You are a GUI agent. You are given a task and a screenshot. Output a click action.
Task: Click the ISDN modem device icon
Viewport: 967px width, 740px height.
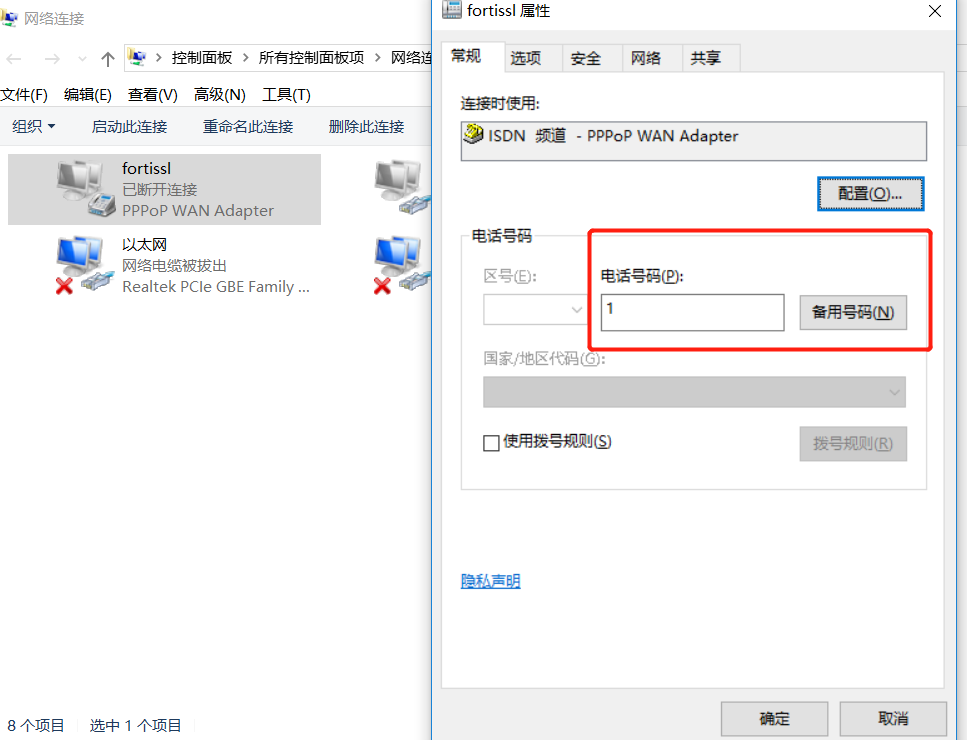click(473, 134)
